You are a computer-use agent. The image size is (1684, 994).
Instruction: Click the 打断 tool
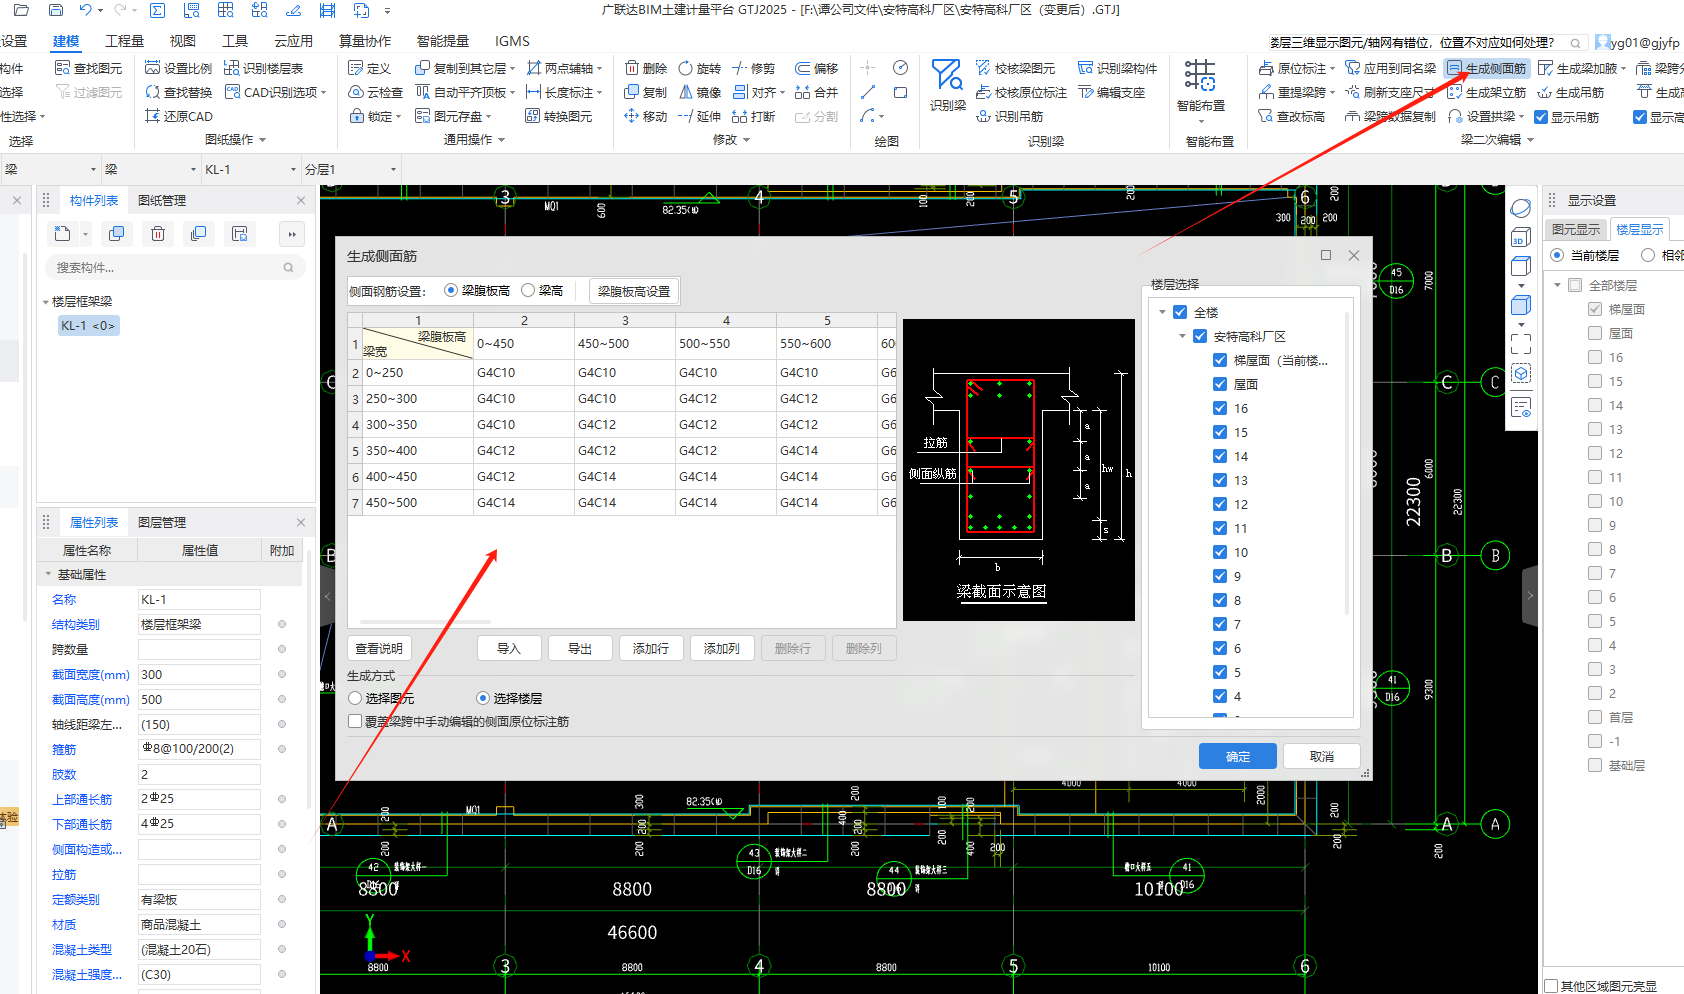click(x=754, y=116)
